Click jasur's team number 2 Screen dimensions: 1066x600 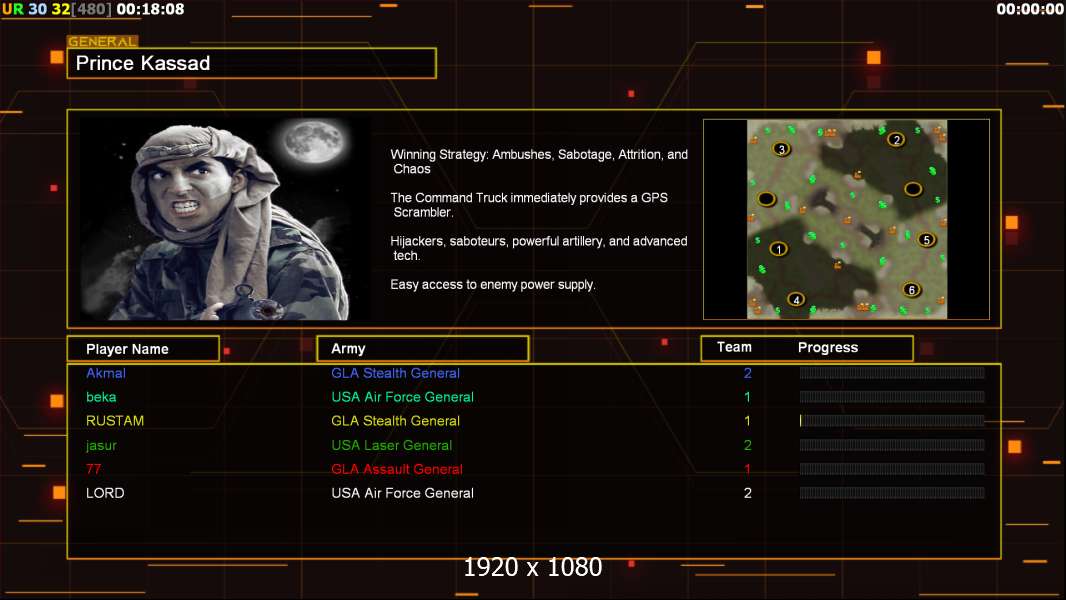pyautogui.click(x=748, y=445)
